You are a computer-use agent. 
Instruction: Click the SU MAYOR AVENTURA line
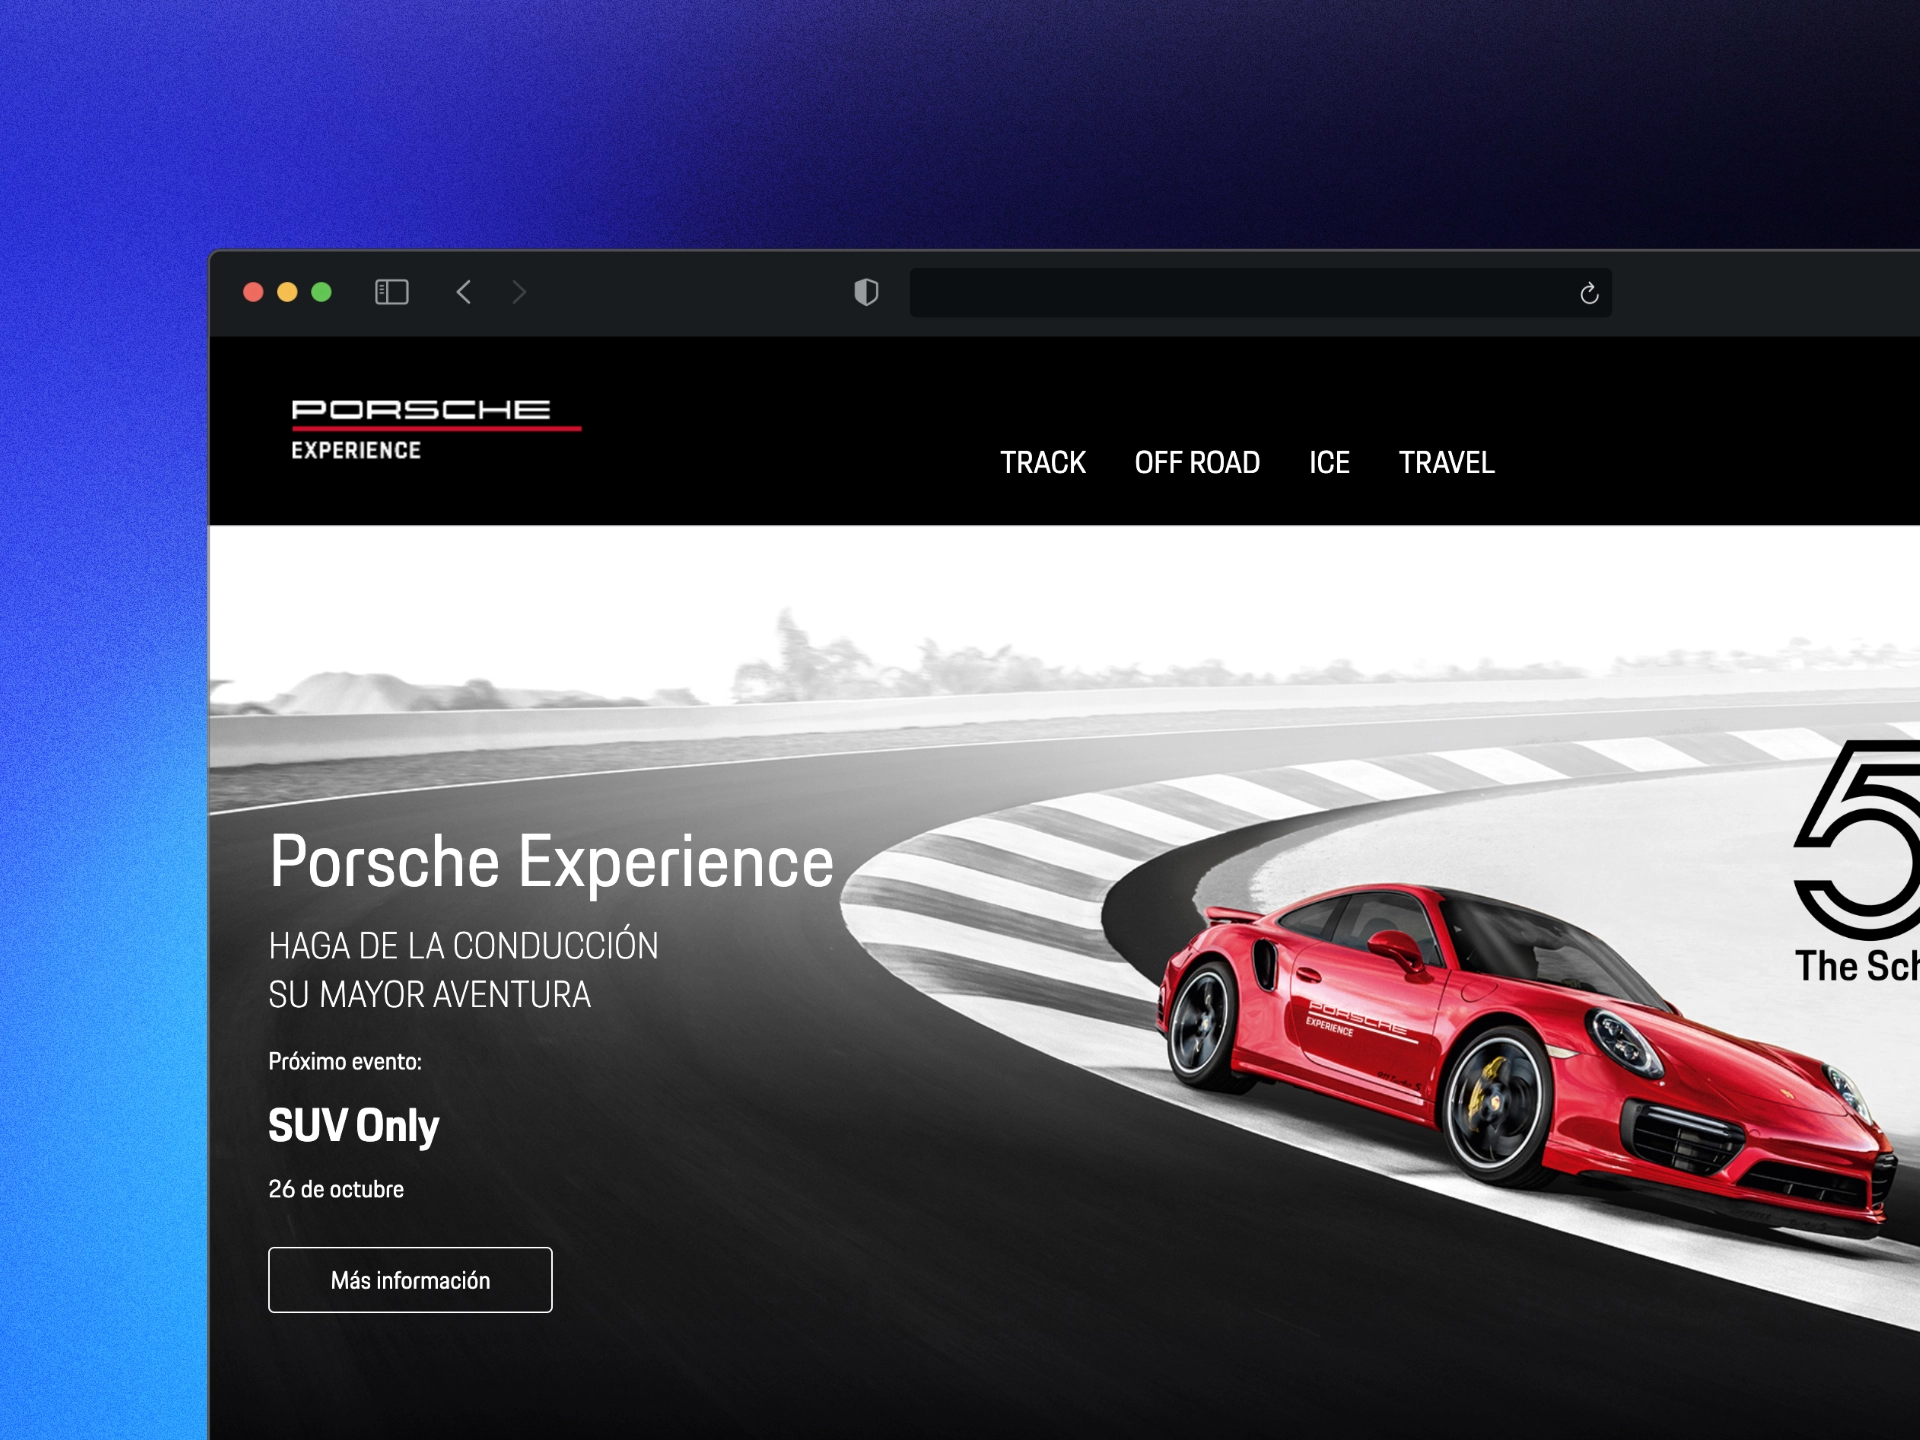click(430, 995)
